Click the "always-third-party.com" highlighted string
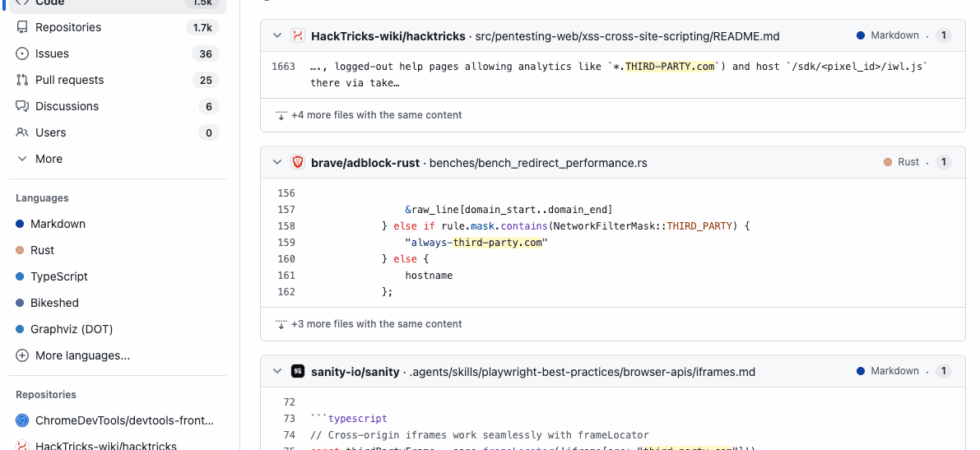Image resolution: width=980 pixels, height=450 pixels. [x=476, y=242]
